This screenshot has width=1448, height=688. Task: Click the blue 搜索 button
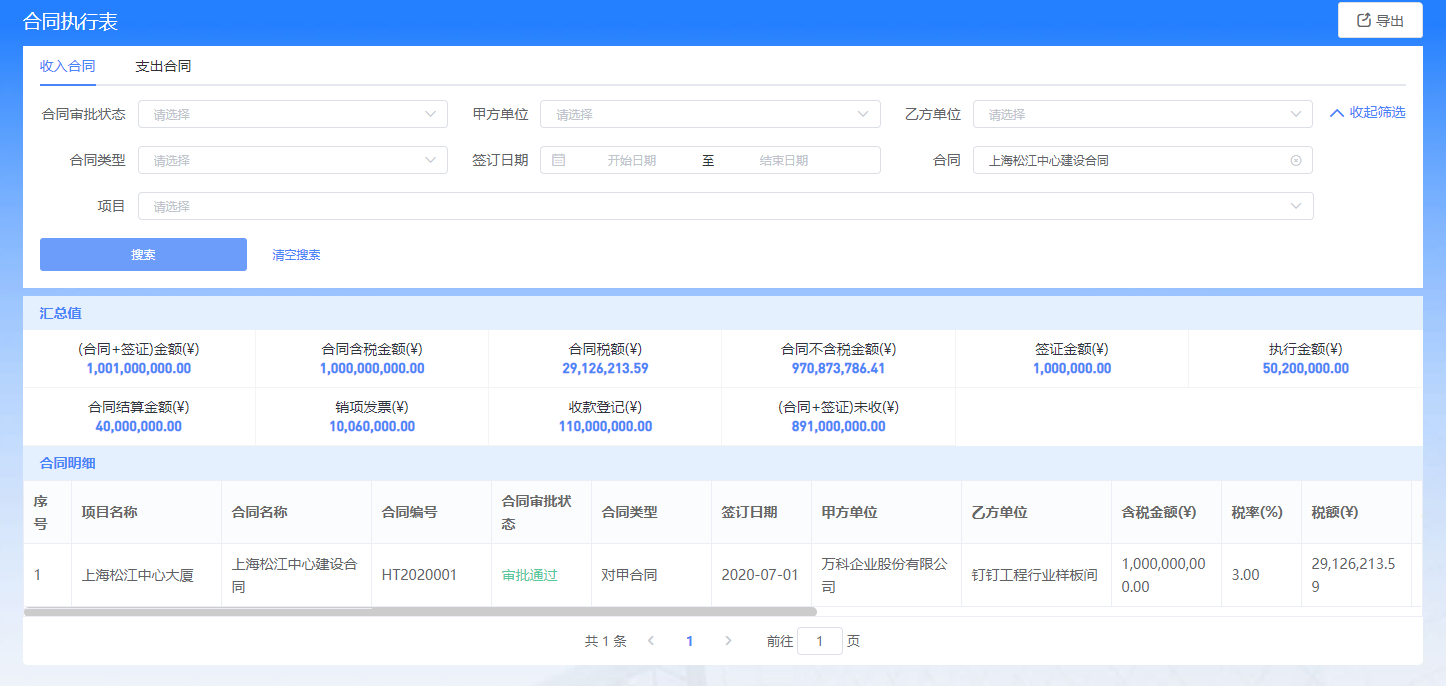click(x=143, y=254)
